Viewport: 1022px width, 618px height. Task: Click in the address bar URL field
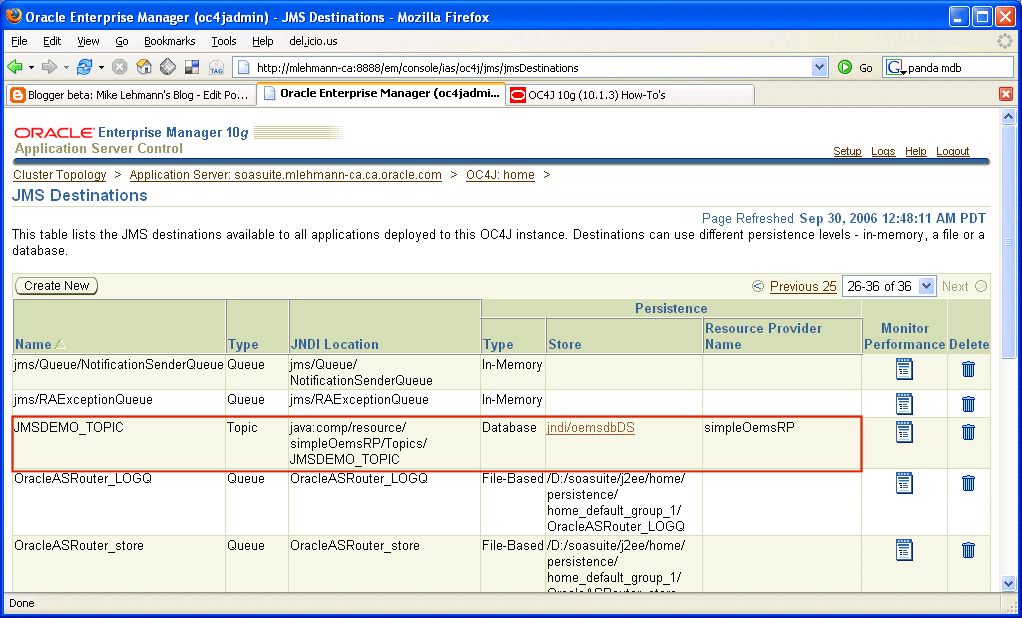531,67
